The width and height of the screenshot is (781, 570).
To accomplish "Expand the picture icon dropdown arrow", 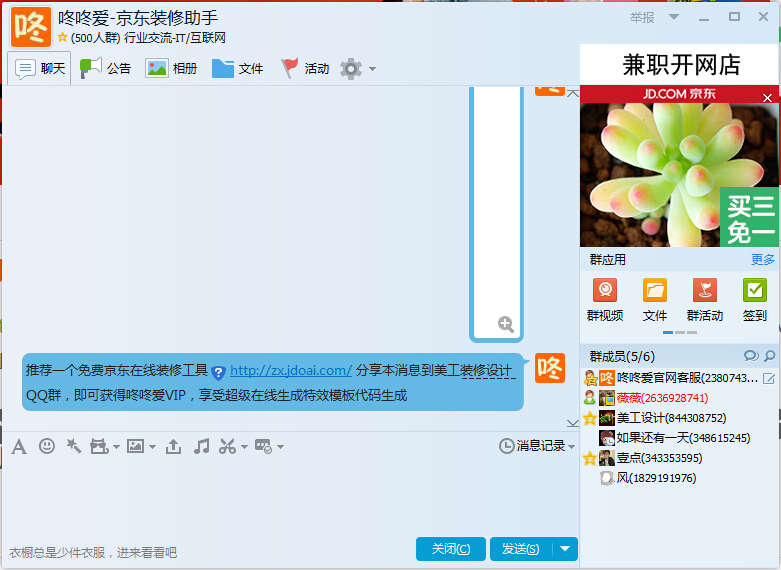I will [x=152, y=447].
